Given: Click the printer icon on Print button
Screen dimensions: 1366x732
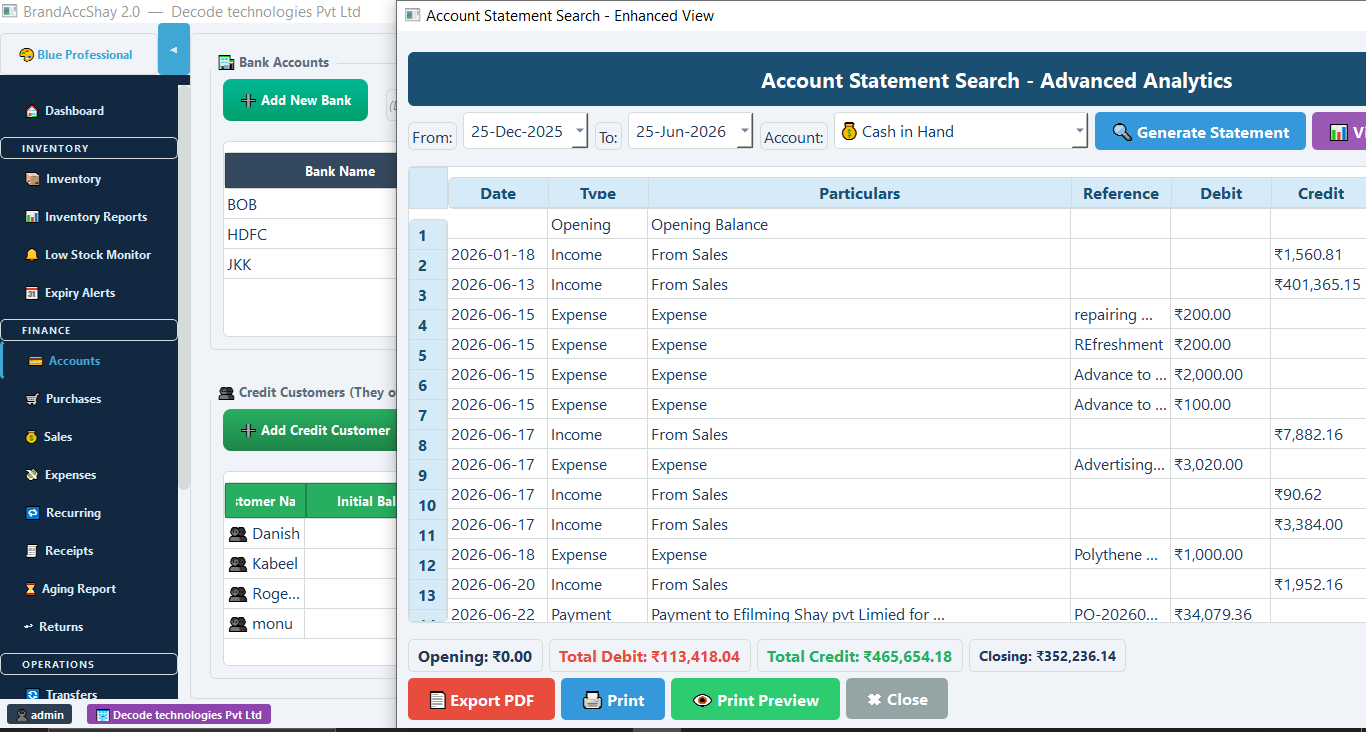Looking at the screenshot, I should click(x=592, y=700).
